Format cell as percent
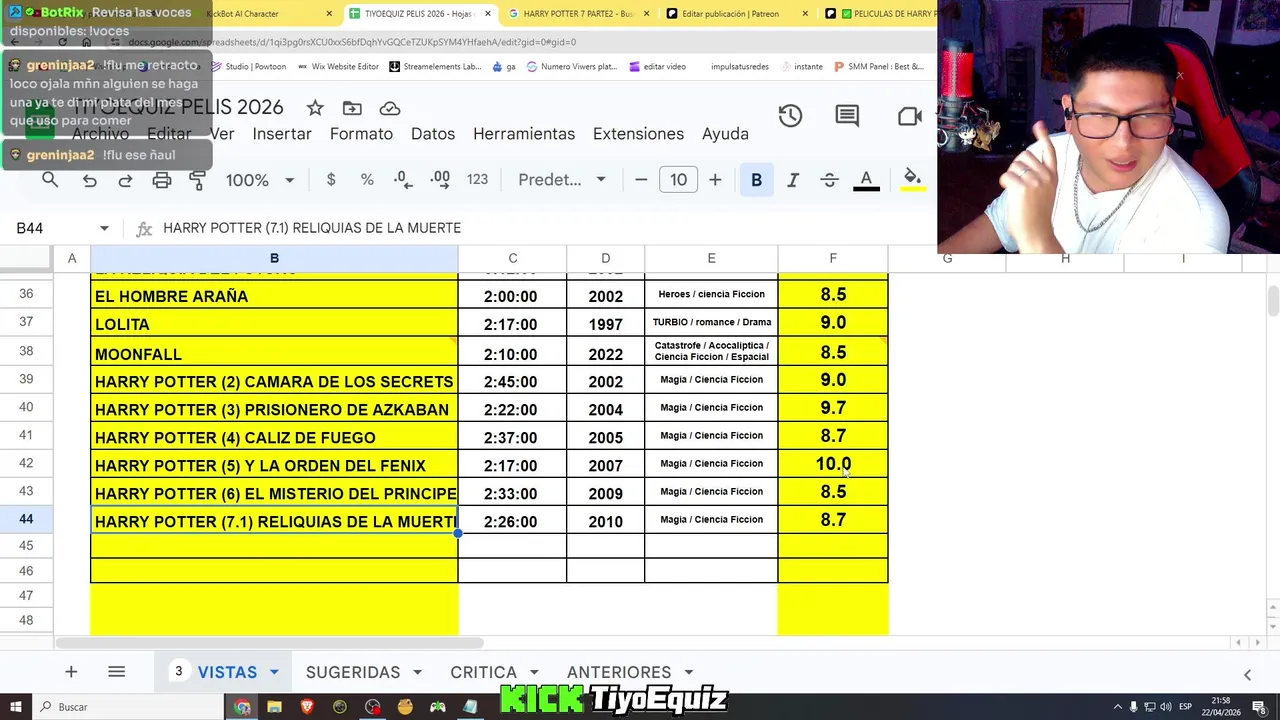This screenshot has width=1280, height=720. click(367, 180)
